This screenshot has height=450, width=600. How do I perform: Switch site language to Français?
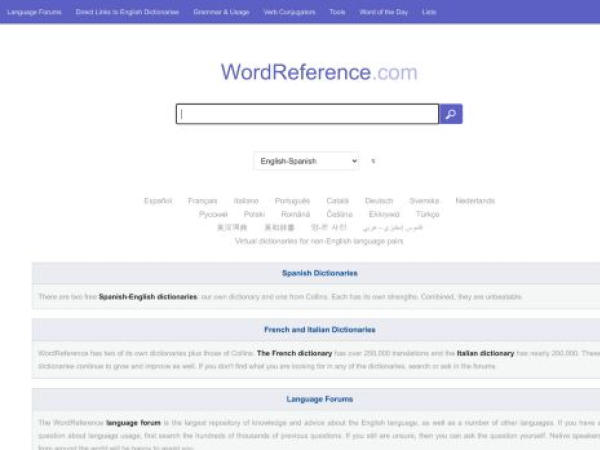(202, 201)
